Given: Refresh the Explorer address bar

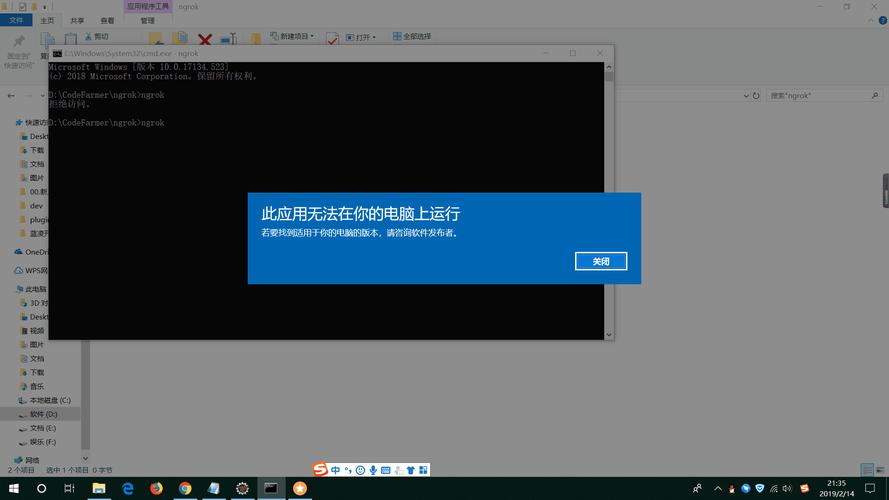Looking at the screenshot, I should (756, 96).
